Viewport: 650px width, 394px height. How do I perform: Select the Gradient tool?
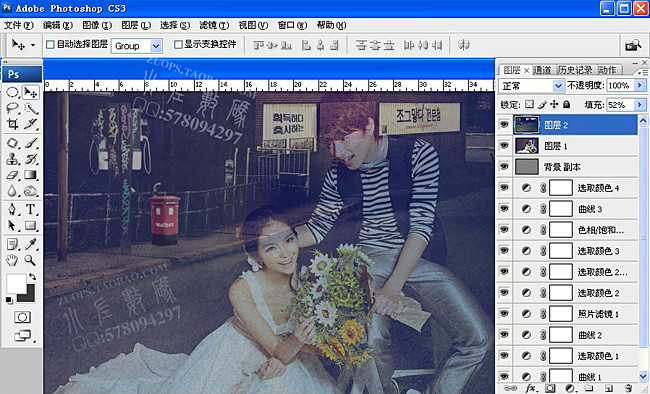pos(30,175)
